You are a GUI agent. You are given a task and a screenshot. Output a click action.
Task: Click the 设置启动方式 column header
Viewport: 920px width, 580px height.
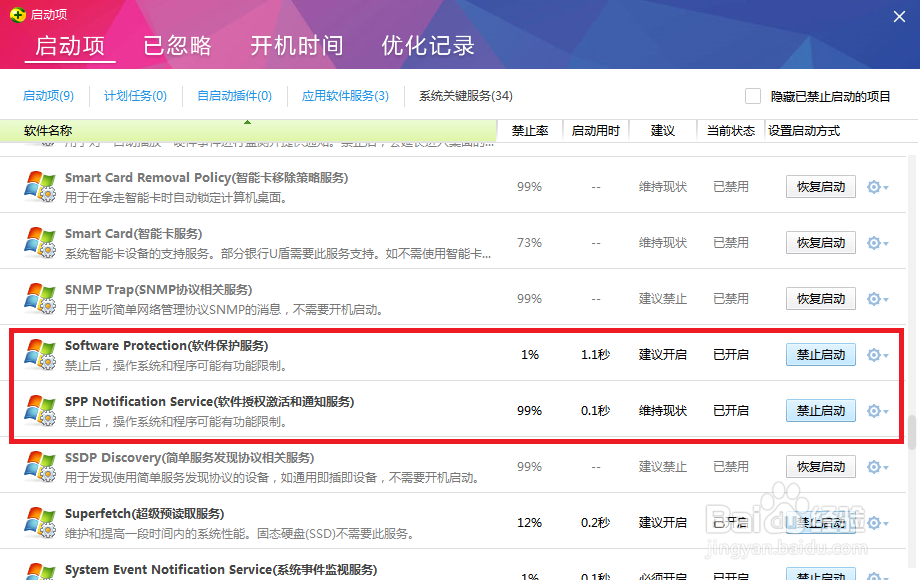tap(804, 131)
